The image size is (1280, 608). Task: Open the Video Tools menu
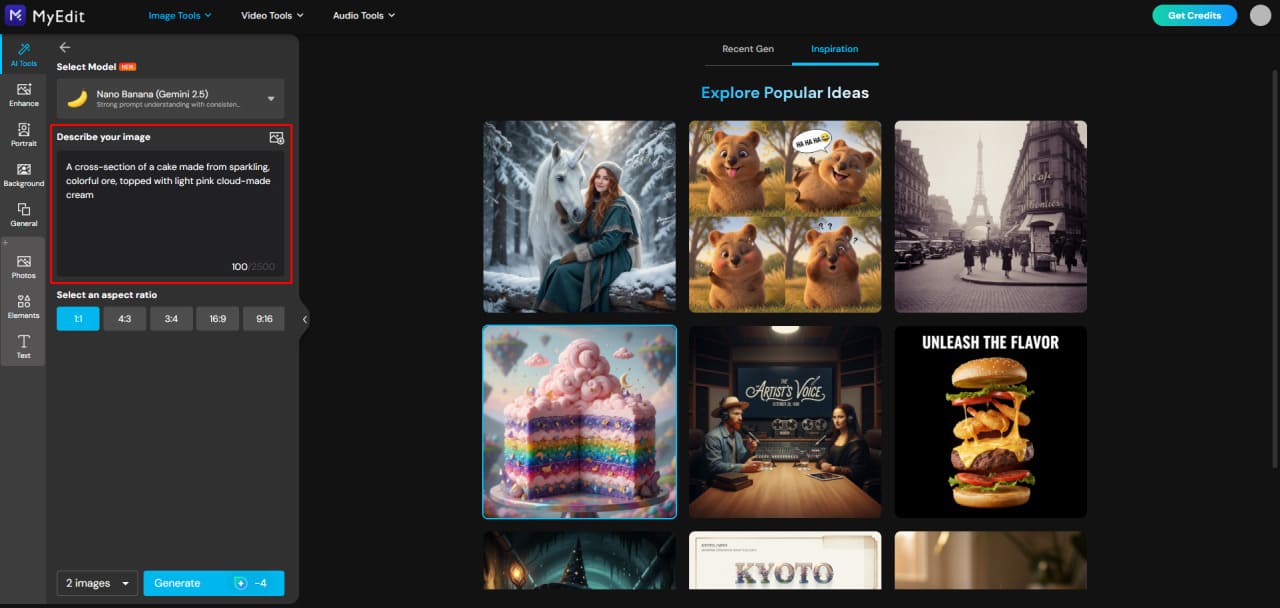[272, 15]
